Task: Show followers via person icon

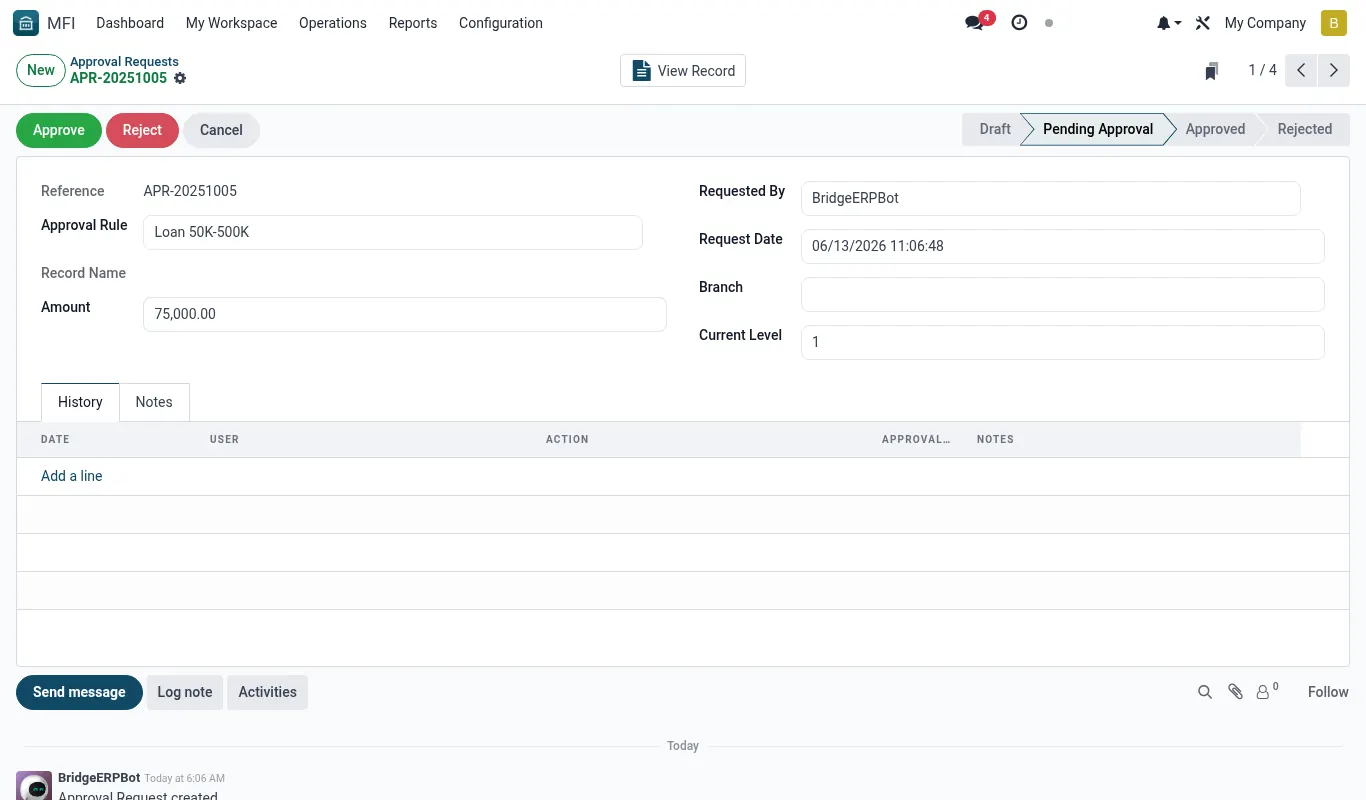Action: (x=1267, y=692)
